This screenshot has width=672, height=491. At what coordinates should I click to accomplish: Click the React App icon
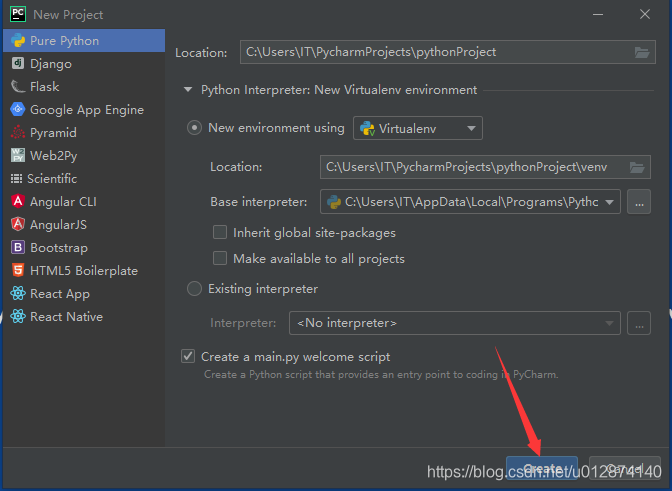pos(18,293)
